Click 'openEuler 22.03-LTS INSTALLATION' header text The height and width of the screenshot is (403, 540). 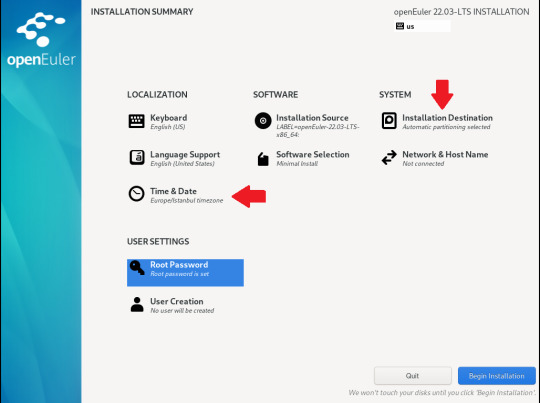(x=461, y=12)
